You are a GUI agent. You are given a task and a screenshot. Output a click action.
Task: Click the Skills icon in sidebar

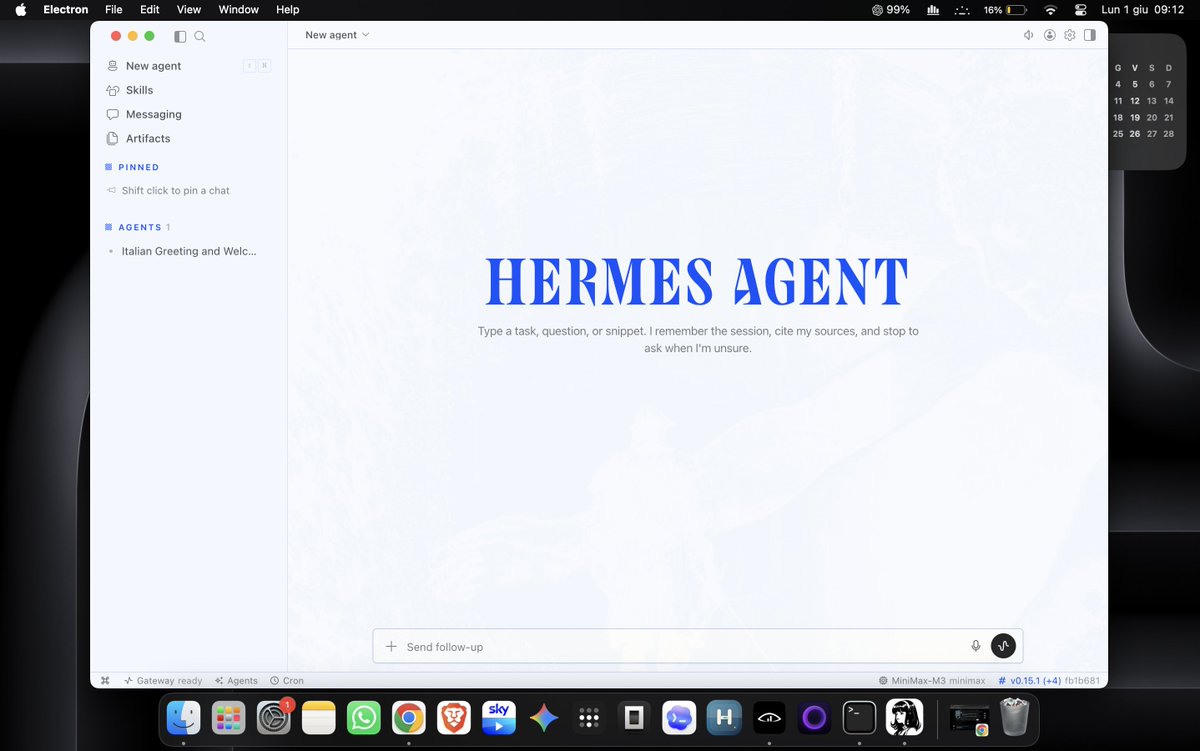click(113, 90)
